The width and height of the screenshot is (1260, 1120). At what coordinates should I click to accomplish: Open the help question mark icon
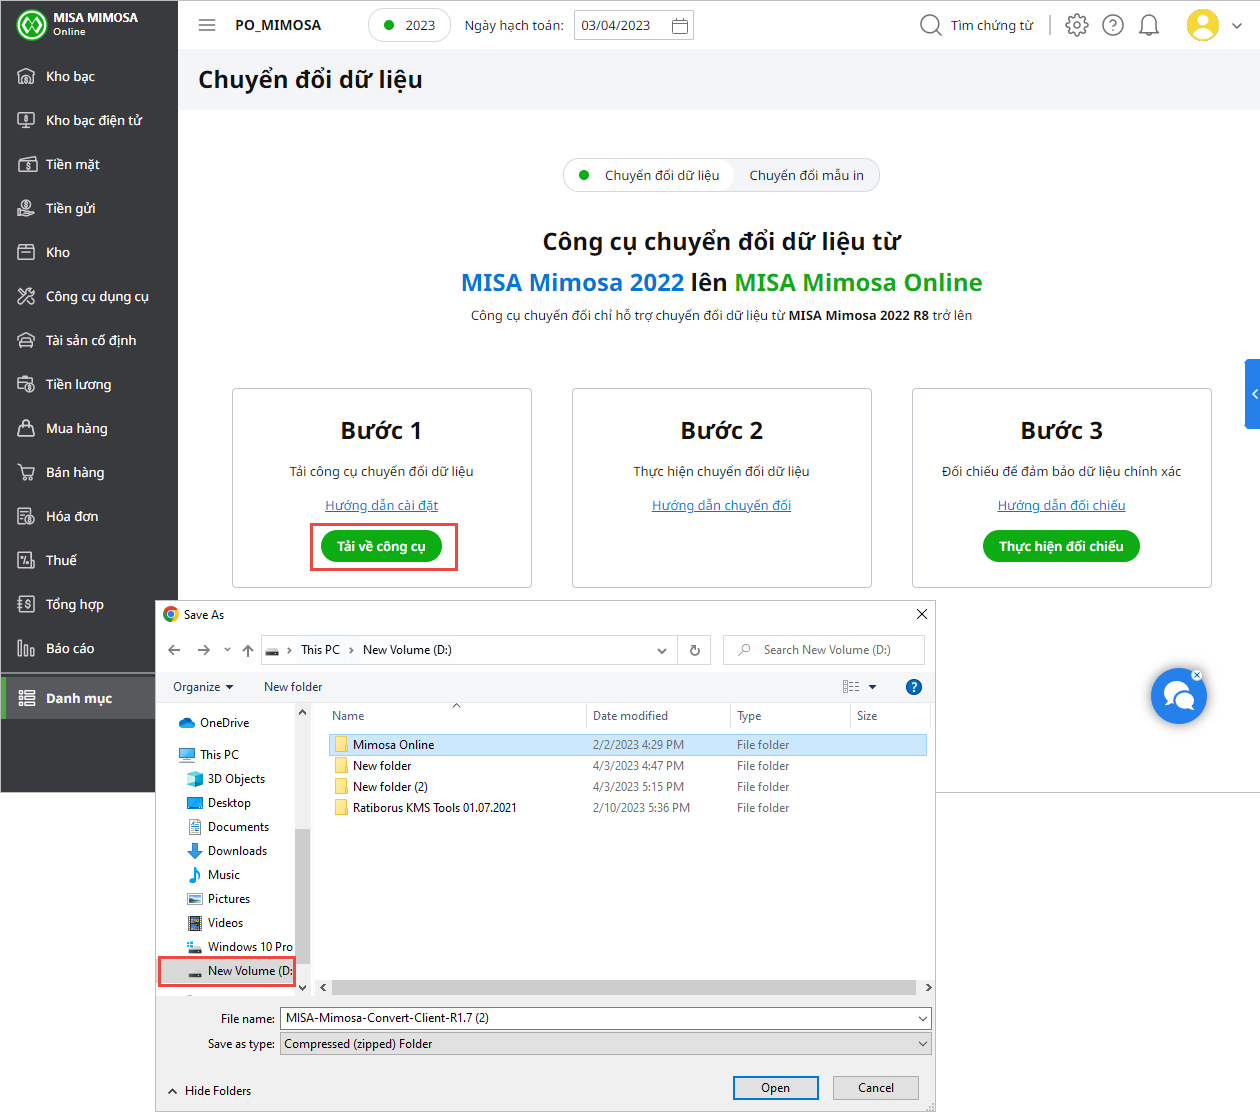pyautogui.click(x=1113, y=25)
